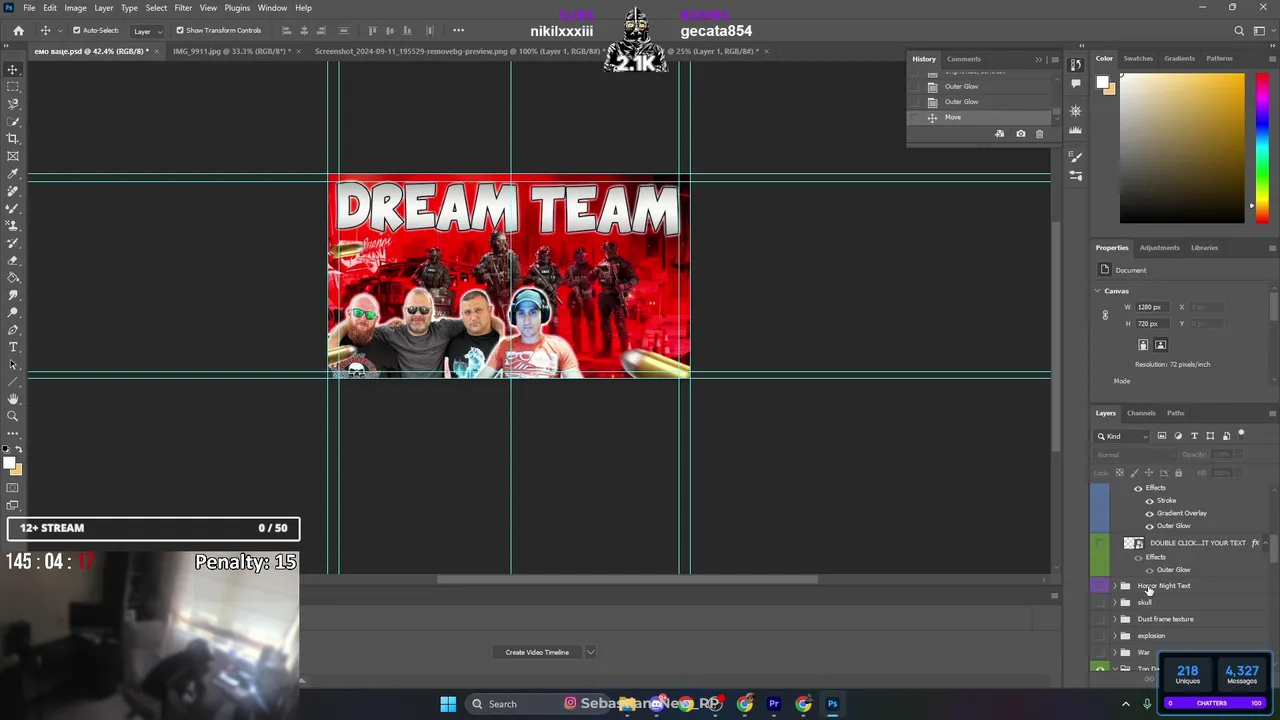This screenshot has height=720, width=1280.
Task: Open the Filter menu
Action: click(183, 8)
